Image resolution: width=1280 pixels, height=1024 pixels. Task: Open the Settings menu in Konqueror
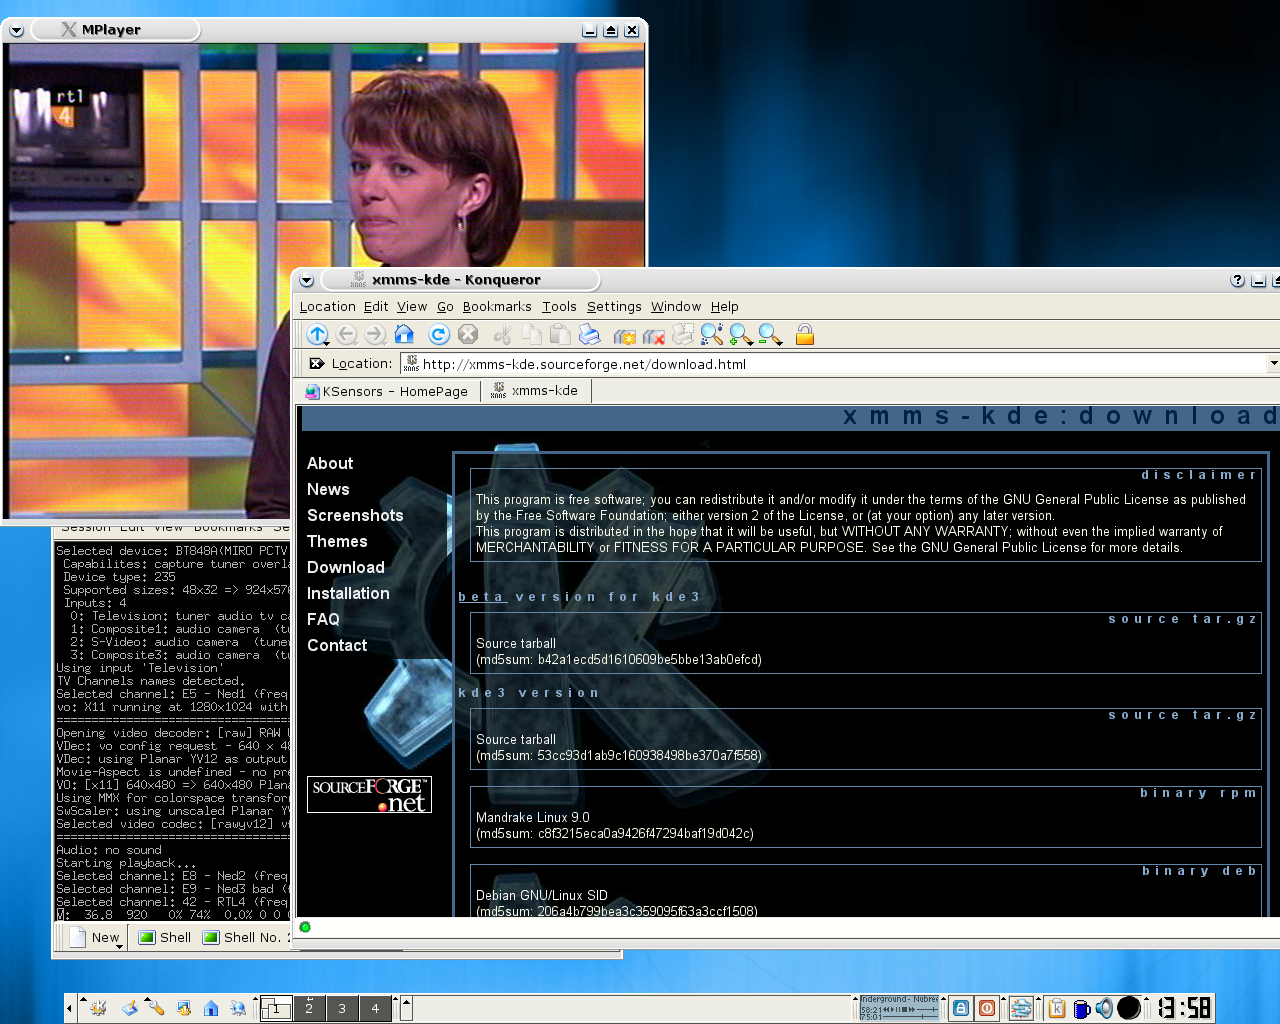coord(614,307)
